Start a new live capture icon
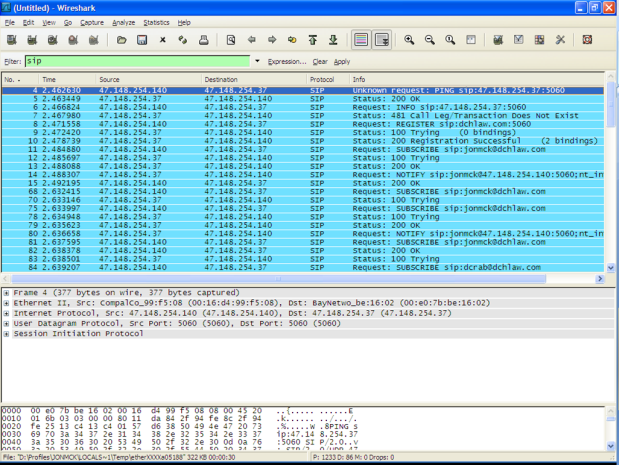619x465 pixels. click(x=53, y=40)
